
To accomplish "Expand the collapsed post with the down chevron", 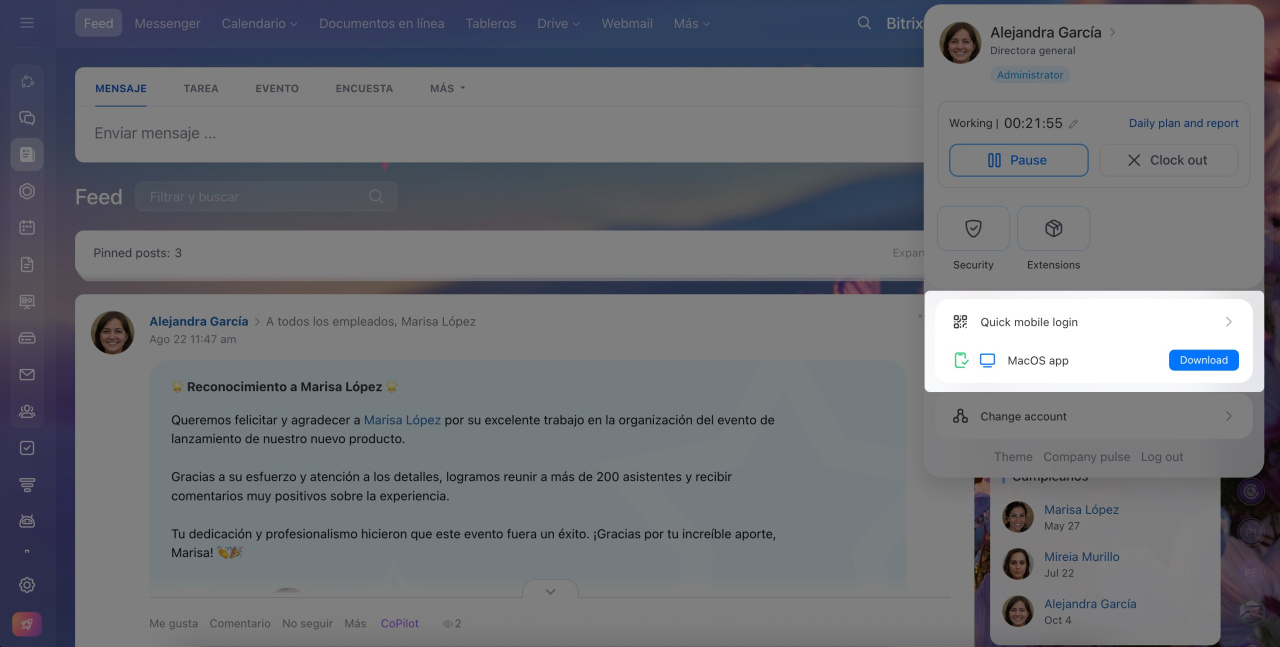I will (x=550, y=592).
